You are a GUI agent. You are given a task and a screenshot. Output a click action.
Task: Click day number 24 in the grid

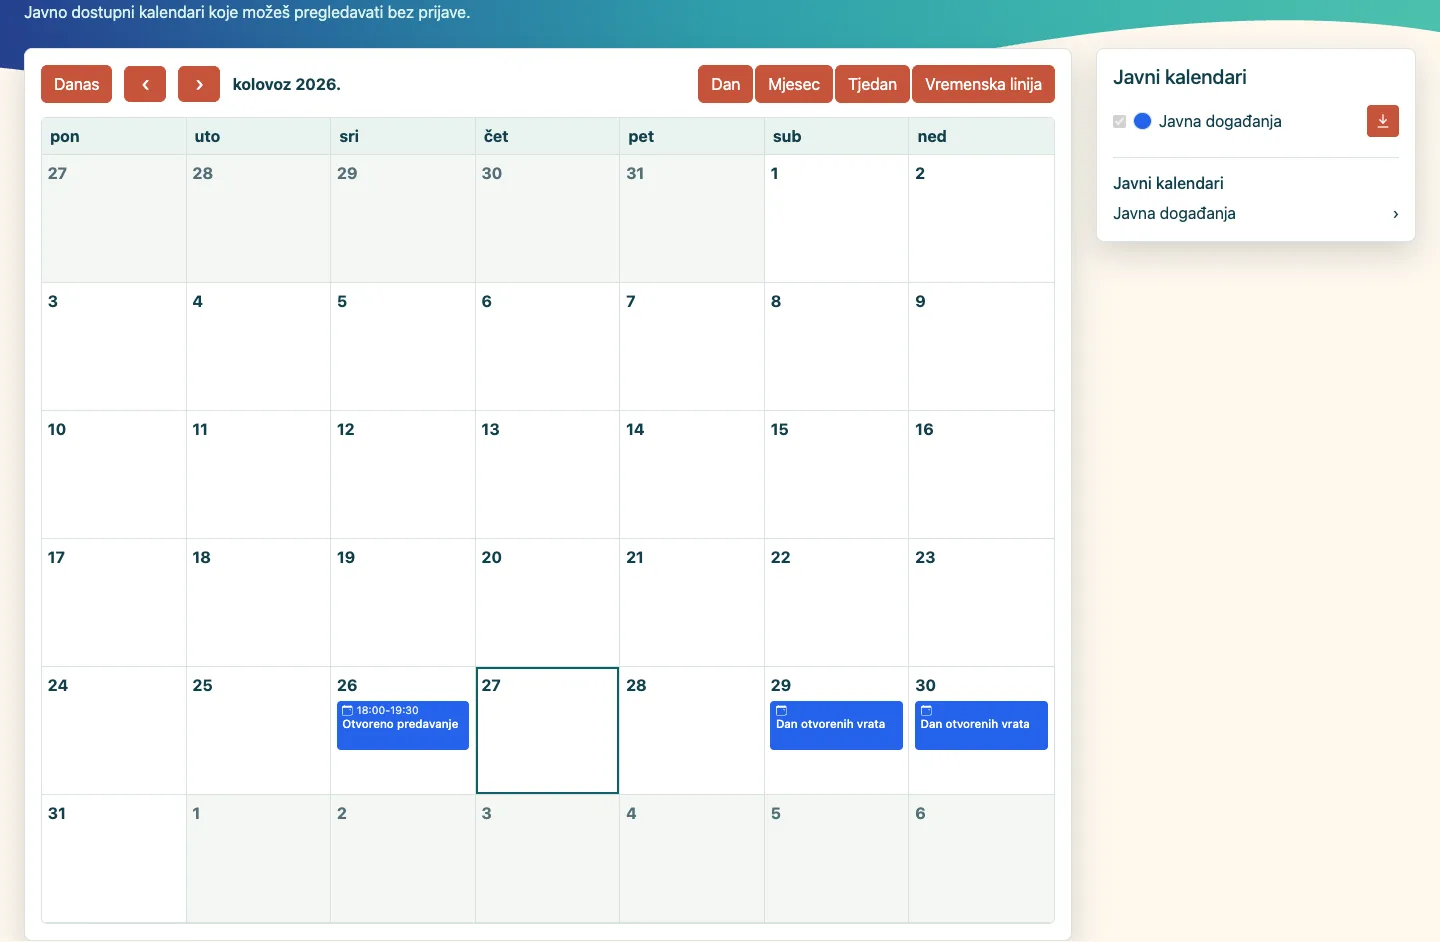[58, 685]
